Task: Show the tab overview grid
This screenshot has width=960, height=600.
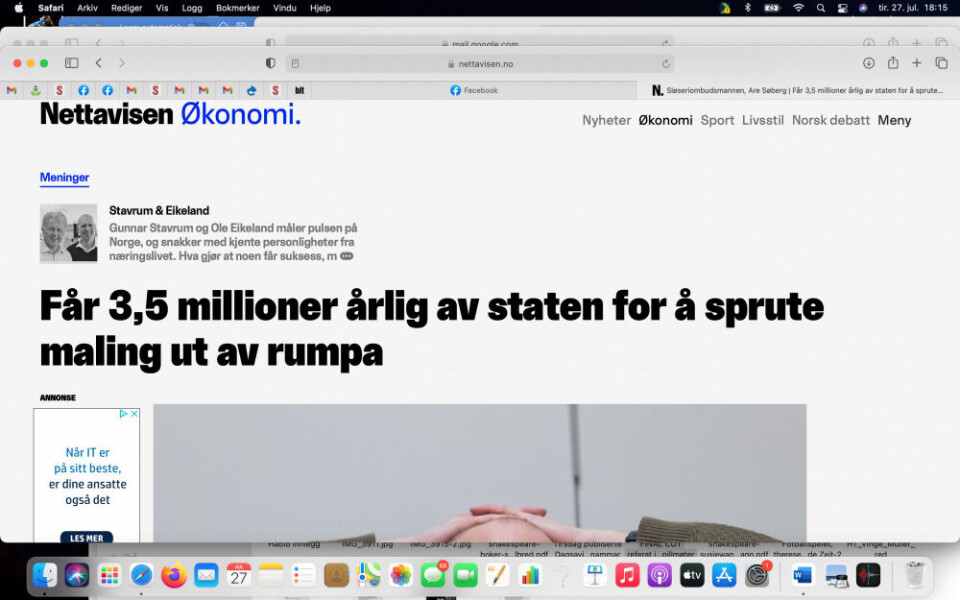Action: click(941, 63)
